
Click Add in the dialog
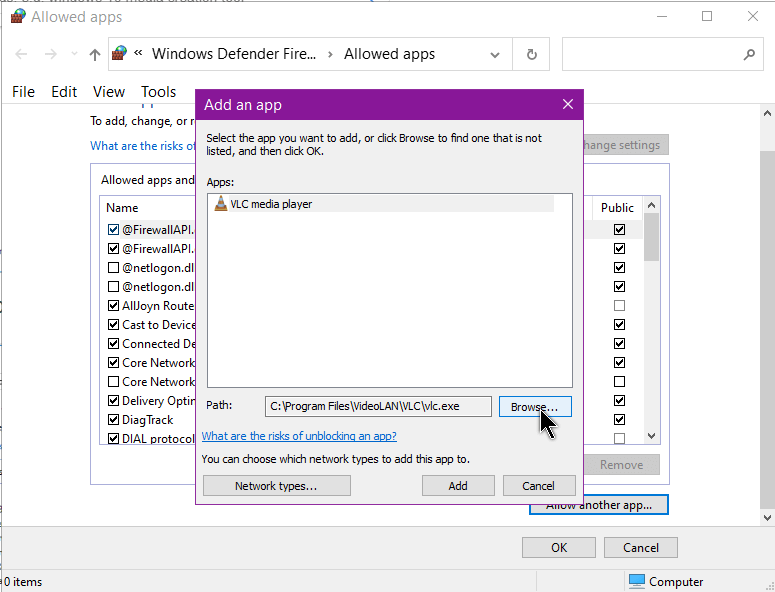458,486
